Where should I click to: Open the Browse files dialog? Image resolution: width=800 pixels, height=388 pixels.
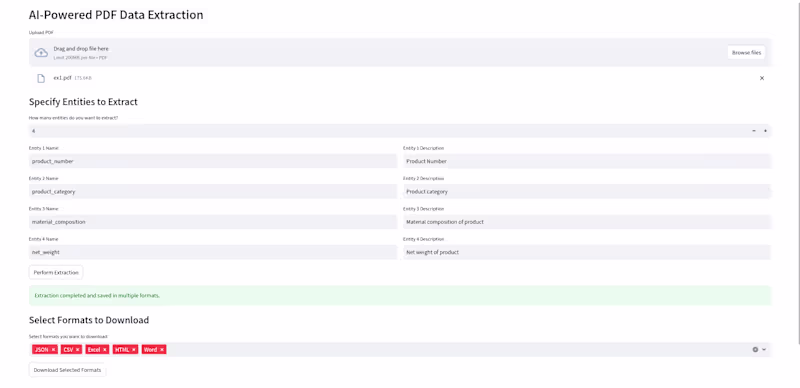[746, 53]
